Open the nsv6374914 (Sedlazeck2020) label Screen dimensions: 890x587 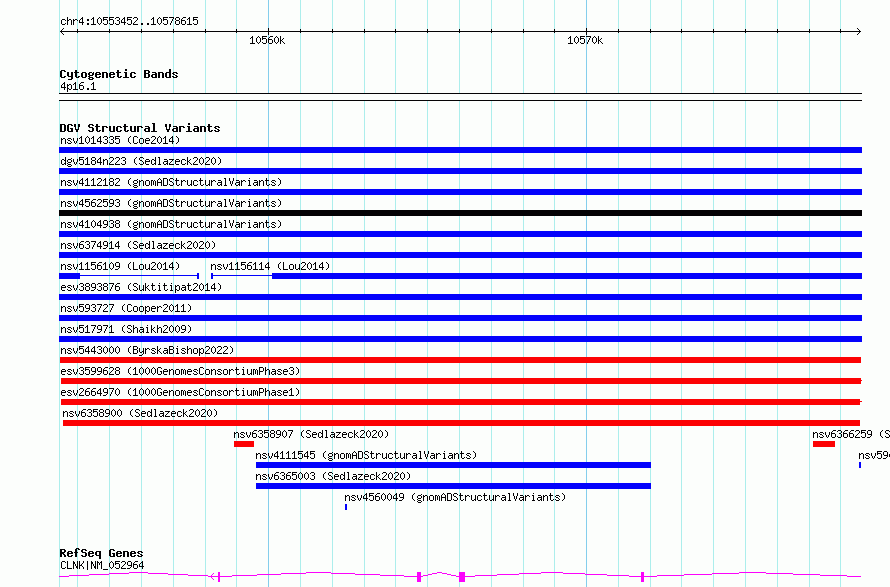(x=138, y=245)
